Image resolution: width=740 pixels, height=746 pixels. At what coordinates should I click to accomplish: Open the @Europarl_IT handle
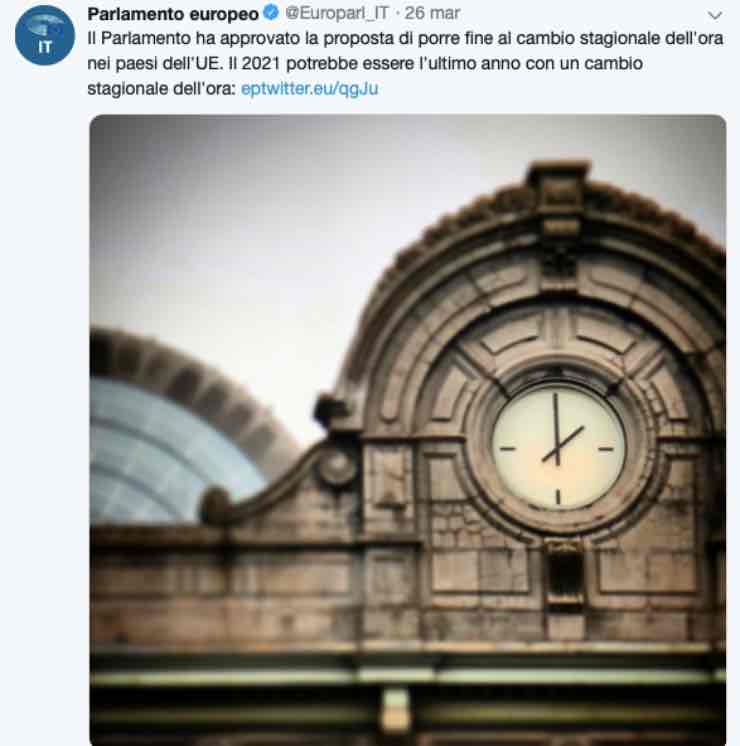coord(337,13)
